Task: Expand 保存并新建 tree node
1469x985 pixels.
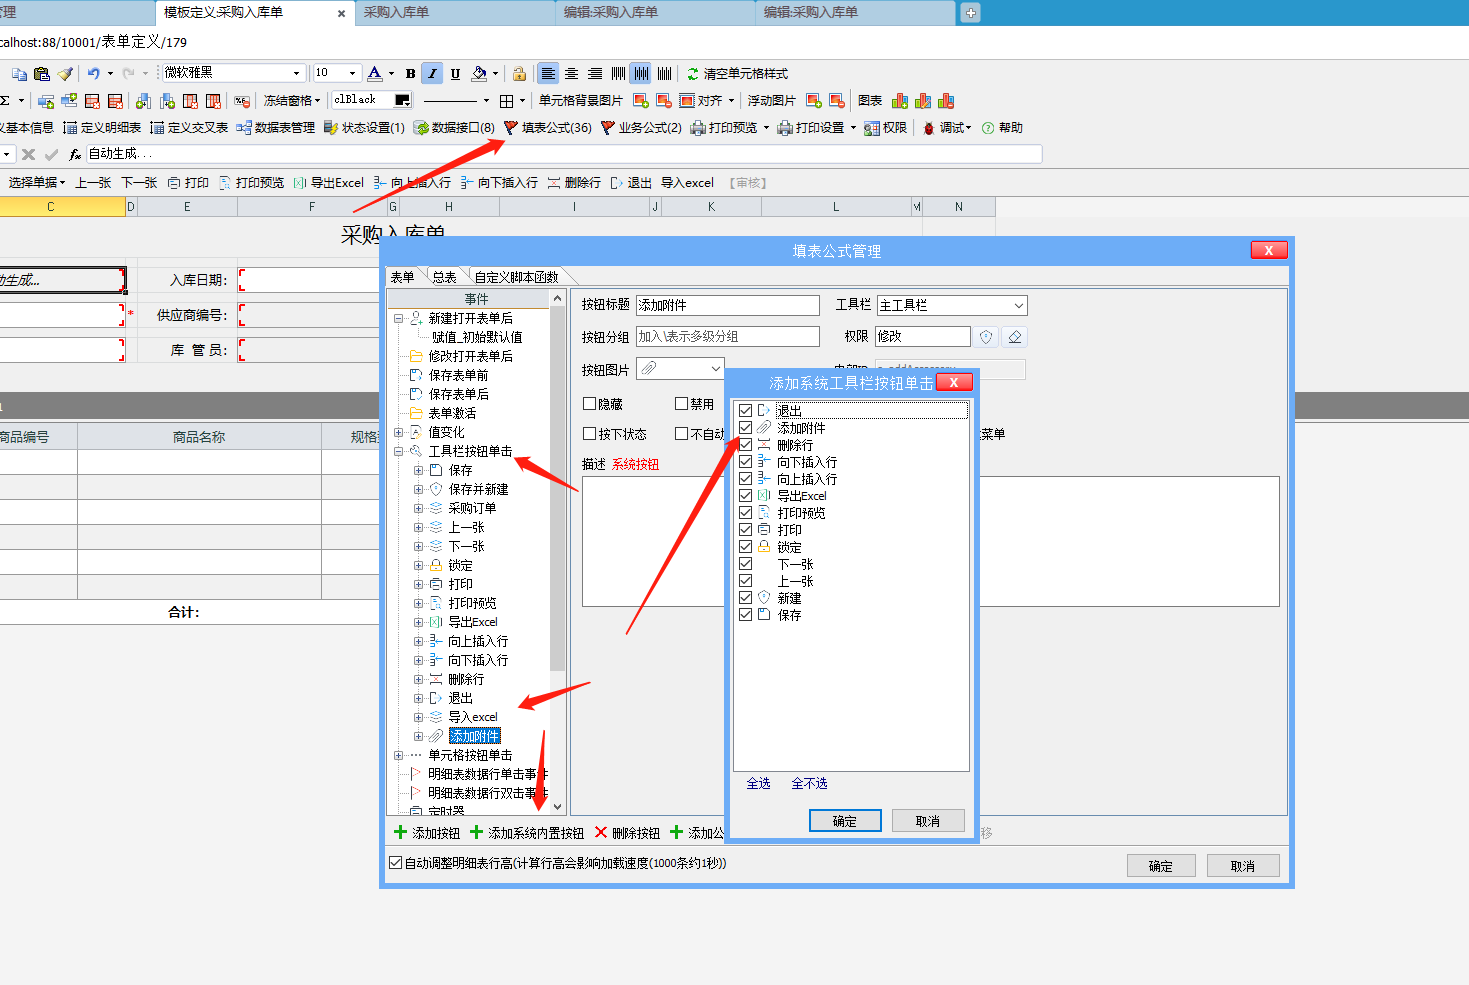Action: [419, 490]
